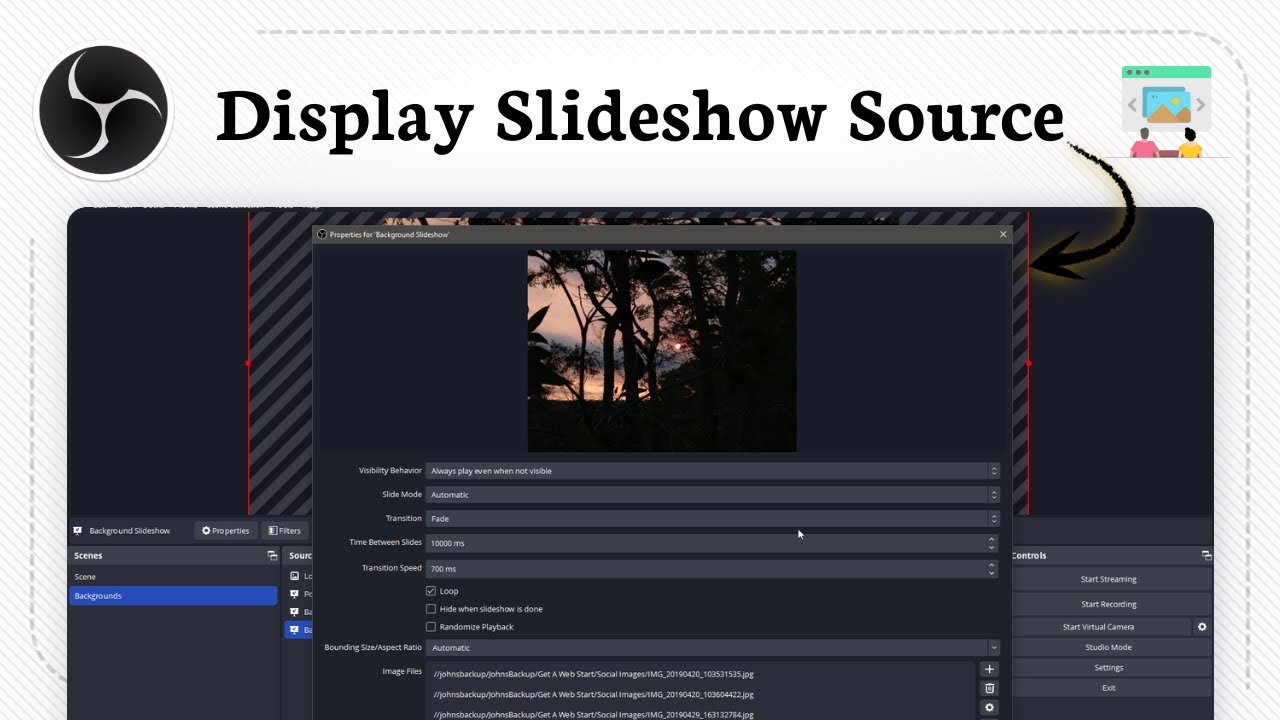Click the right red handle on canvas preview
Viewport: 1280px width, 720px height.
click(1028, 363)
